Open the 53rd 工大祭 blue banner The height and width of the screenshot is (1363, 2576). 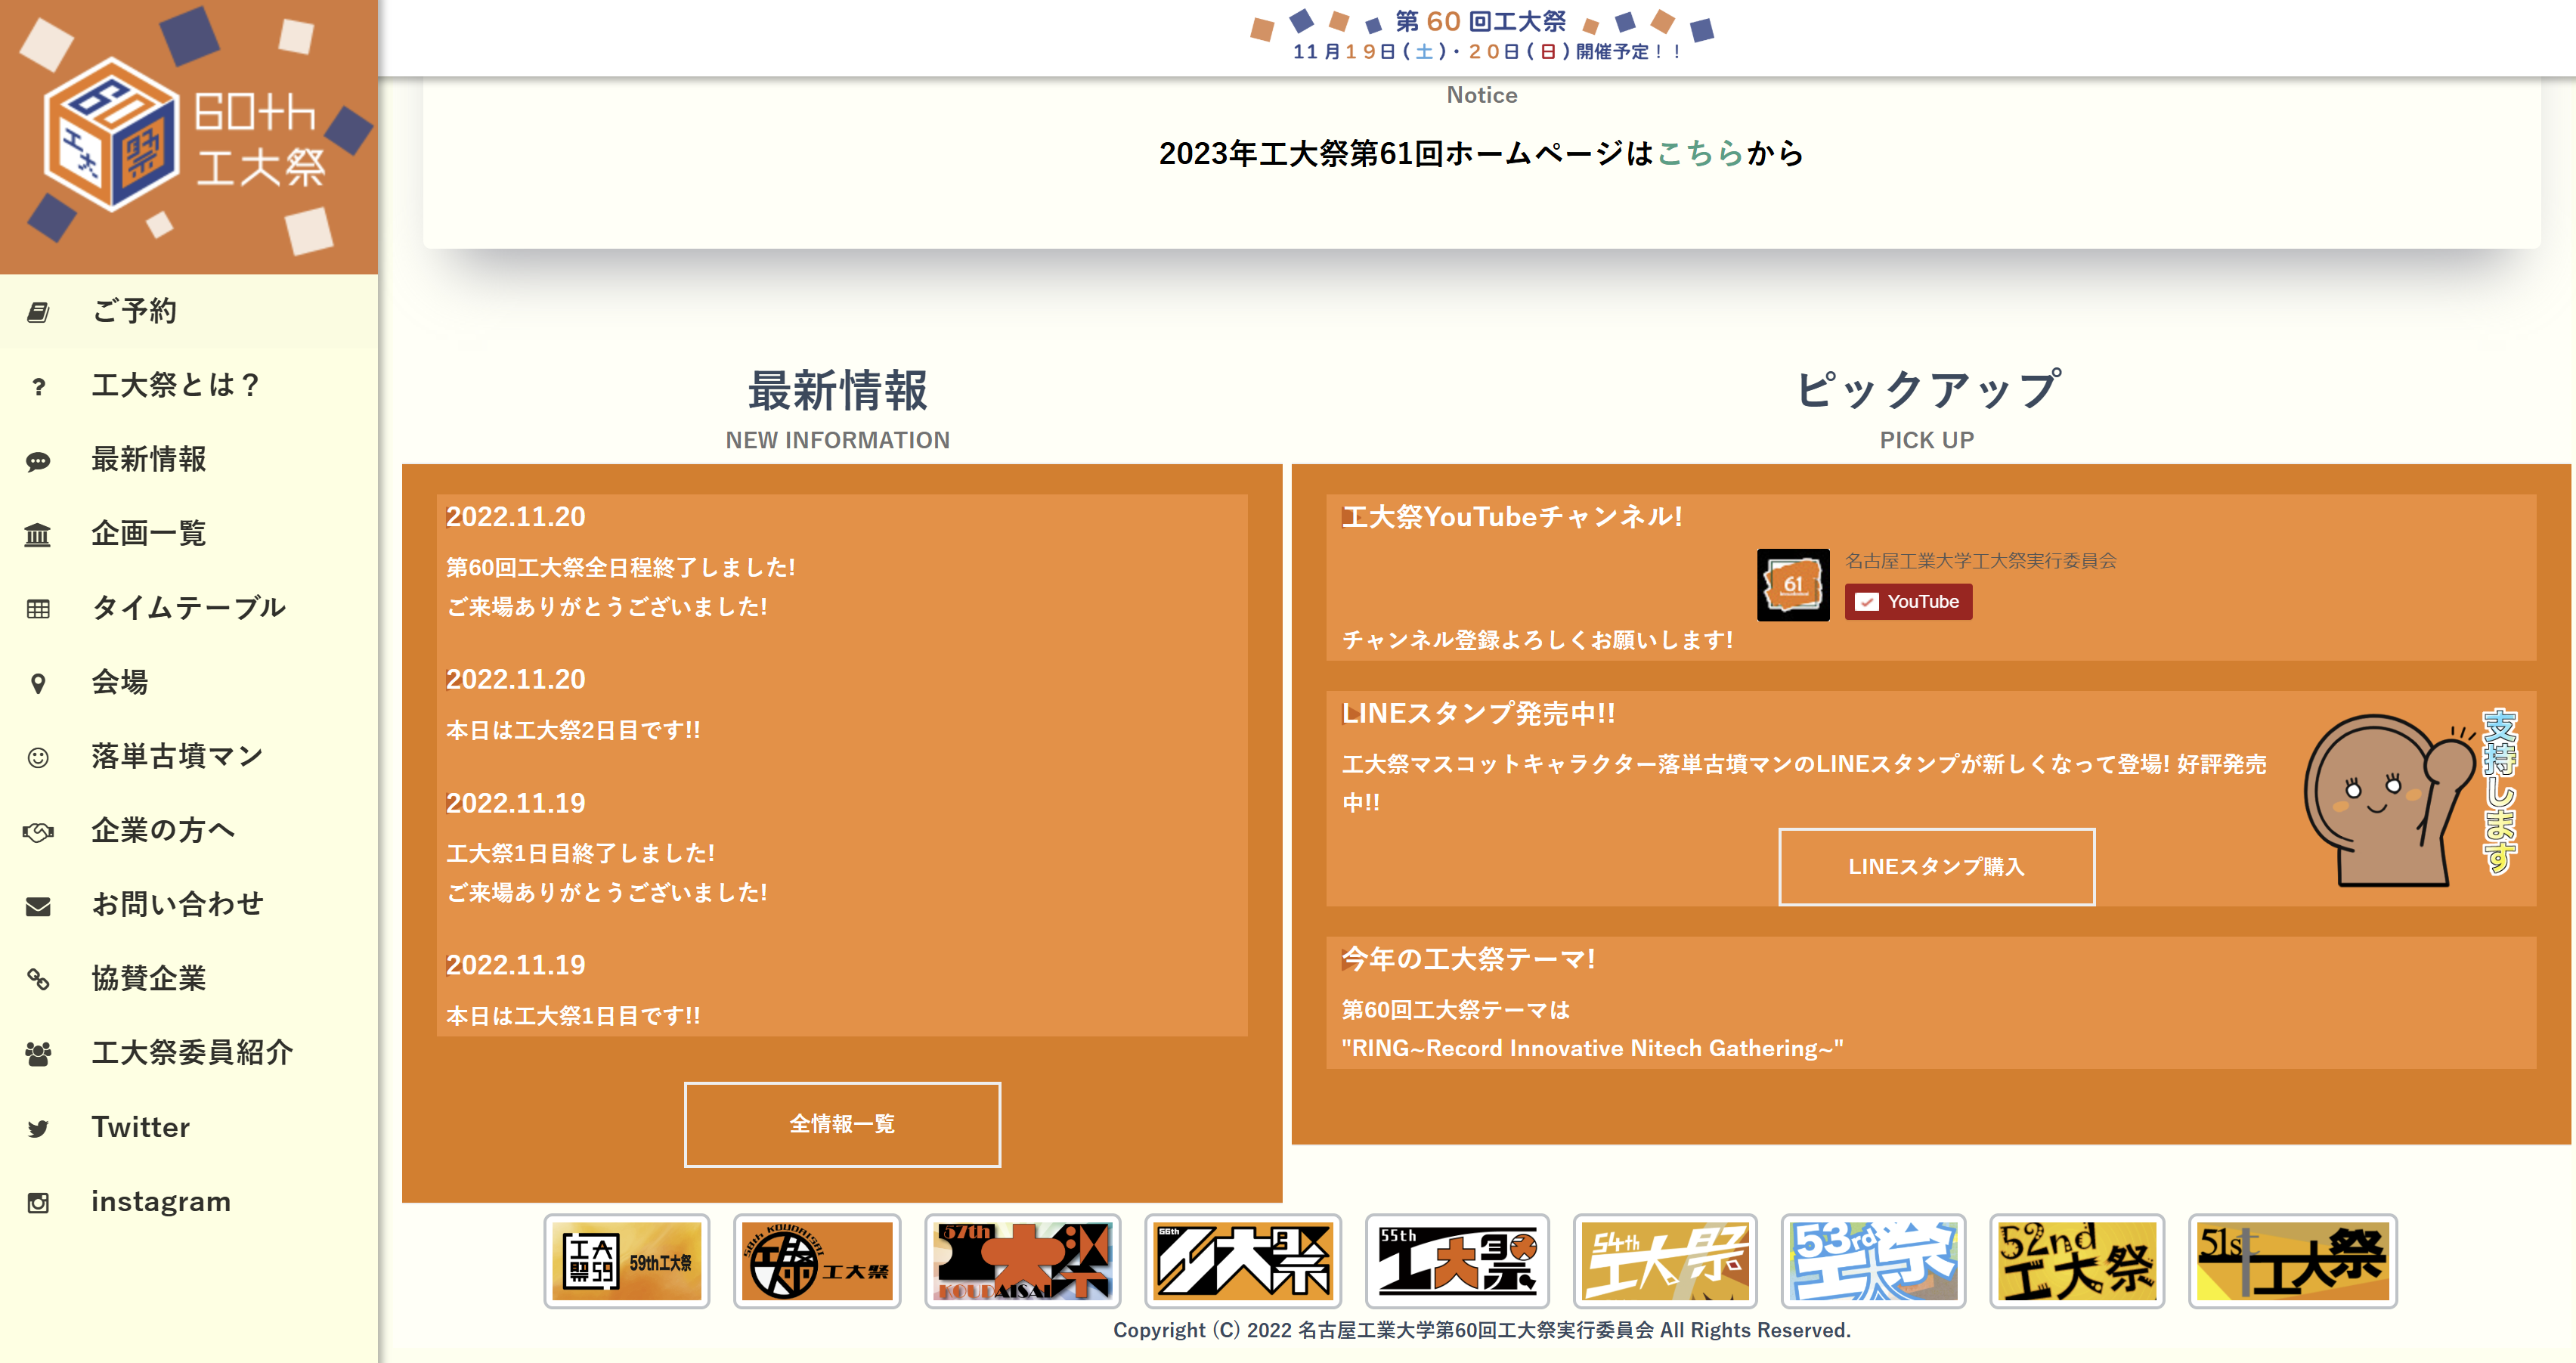pos(1873,1261)
